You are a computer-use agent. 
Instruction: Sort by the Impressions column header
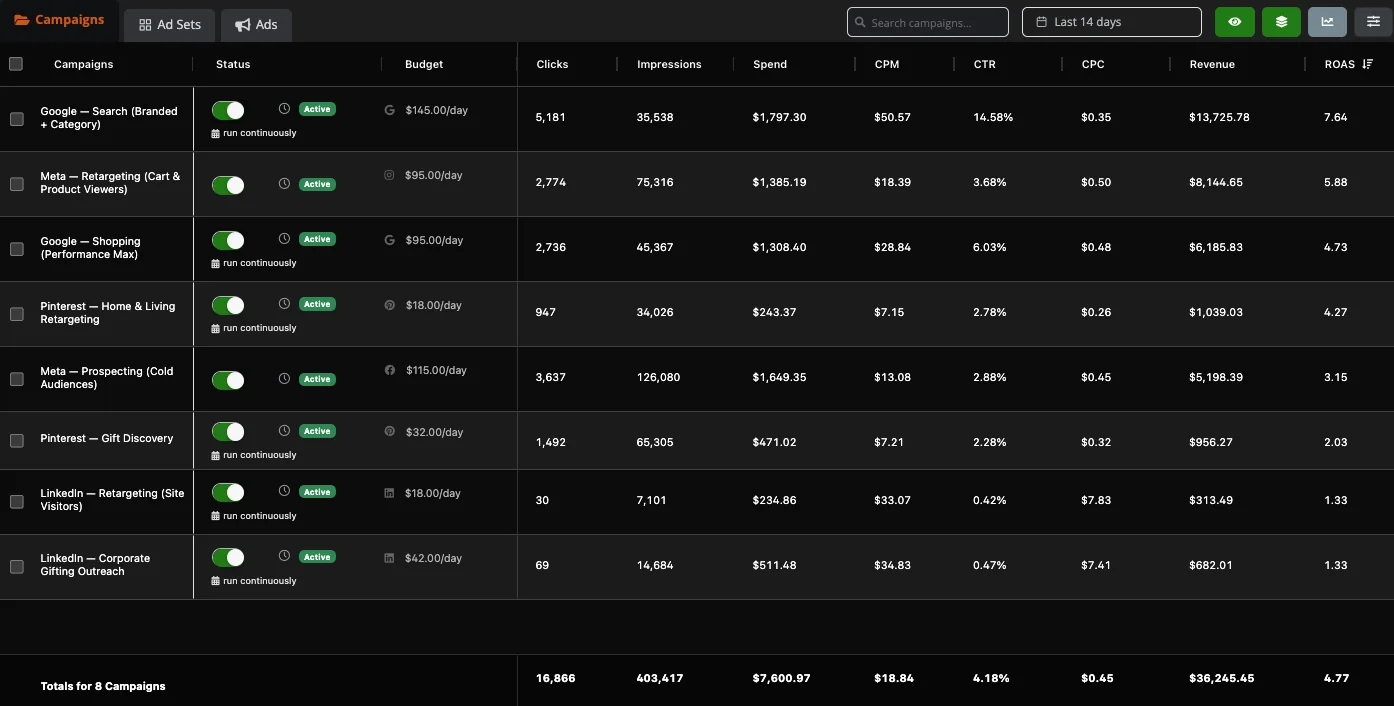(669, 64)
